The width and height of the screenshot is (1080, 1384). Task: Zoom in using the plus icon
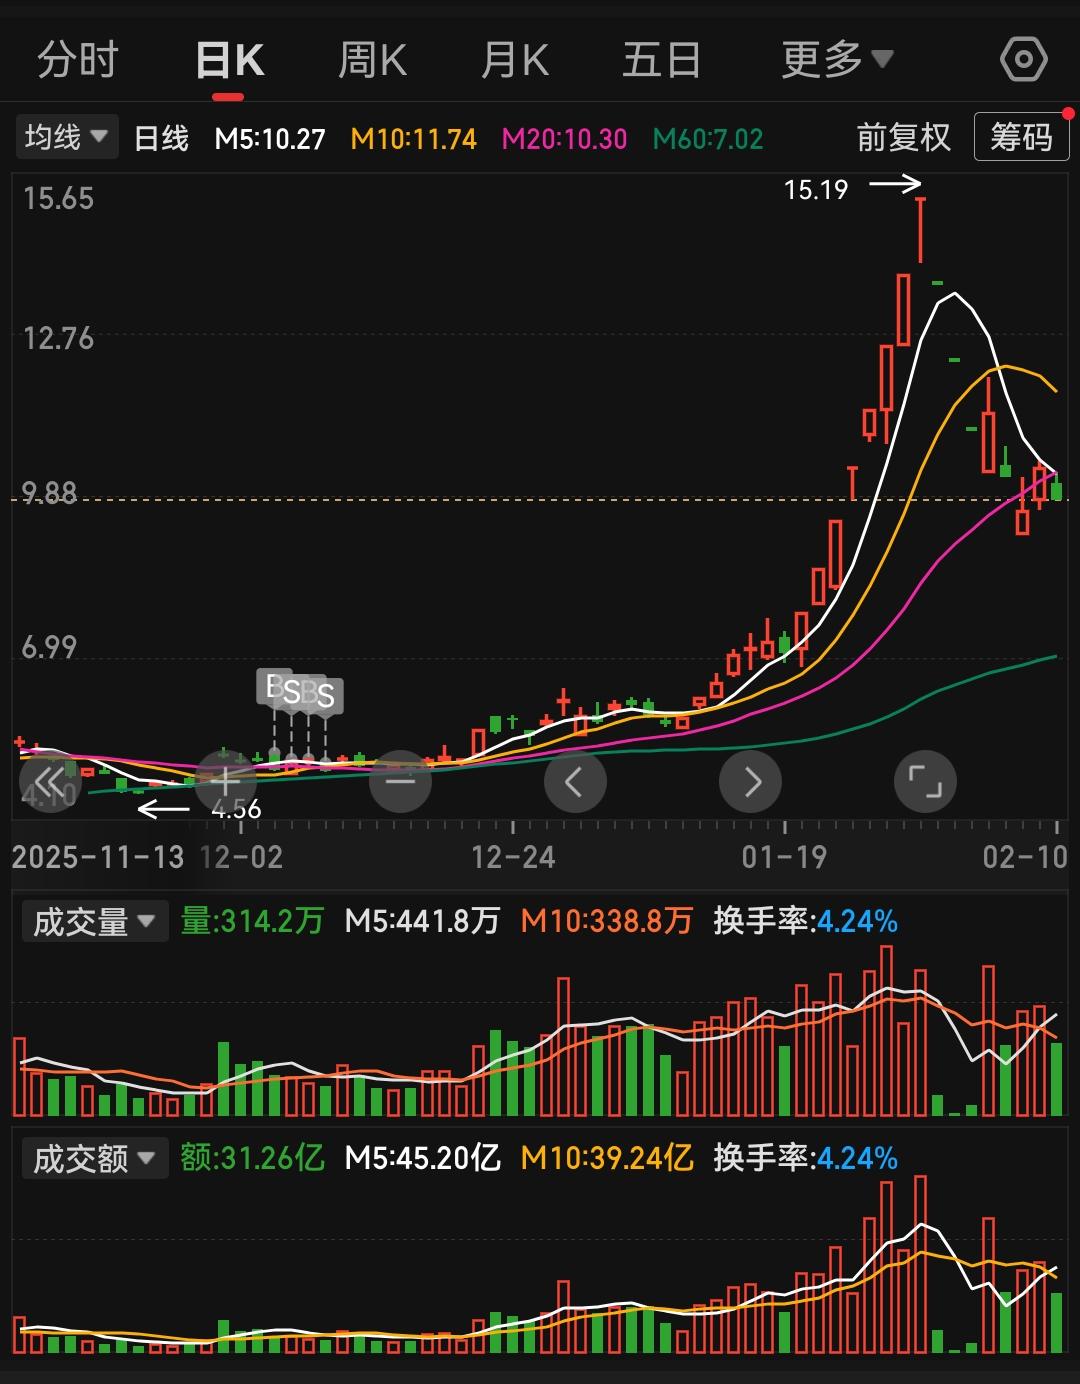pos(225,781)
